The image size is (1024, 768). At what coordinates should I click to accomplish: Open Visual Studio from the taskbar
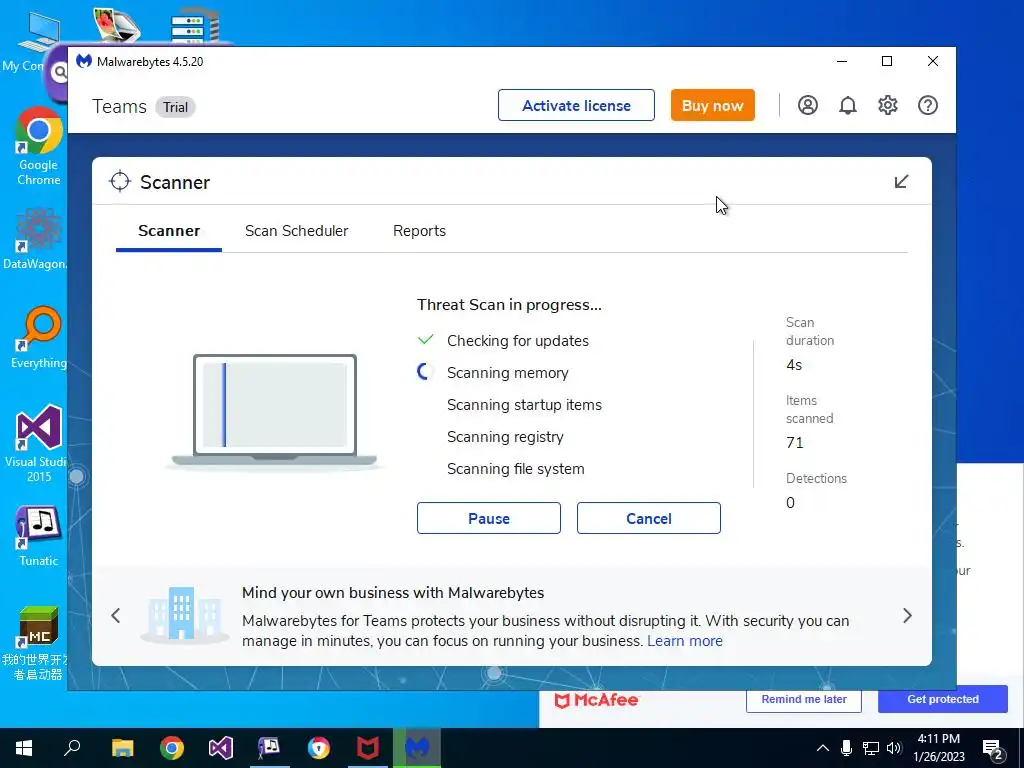(x=221, y=748)
